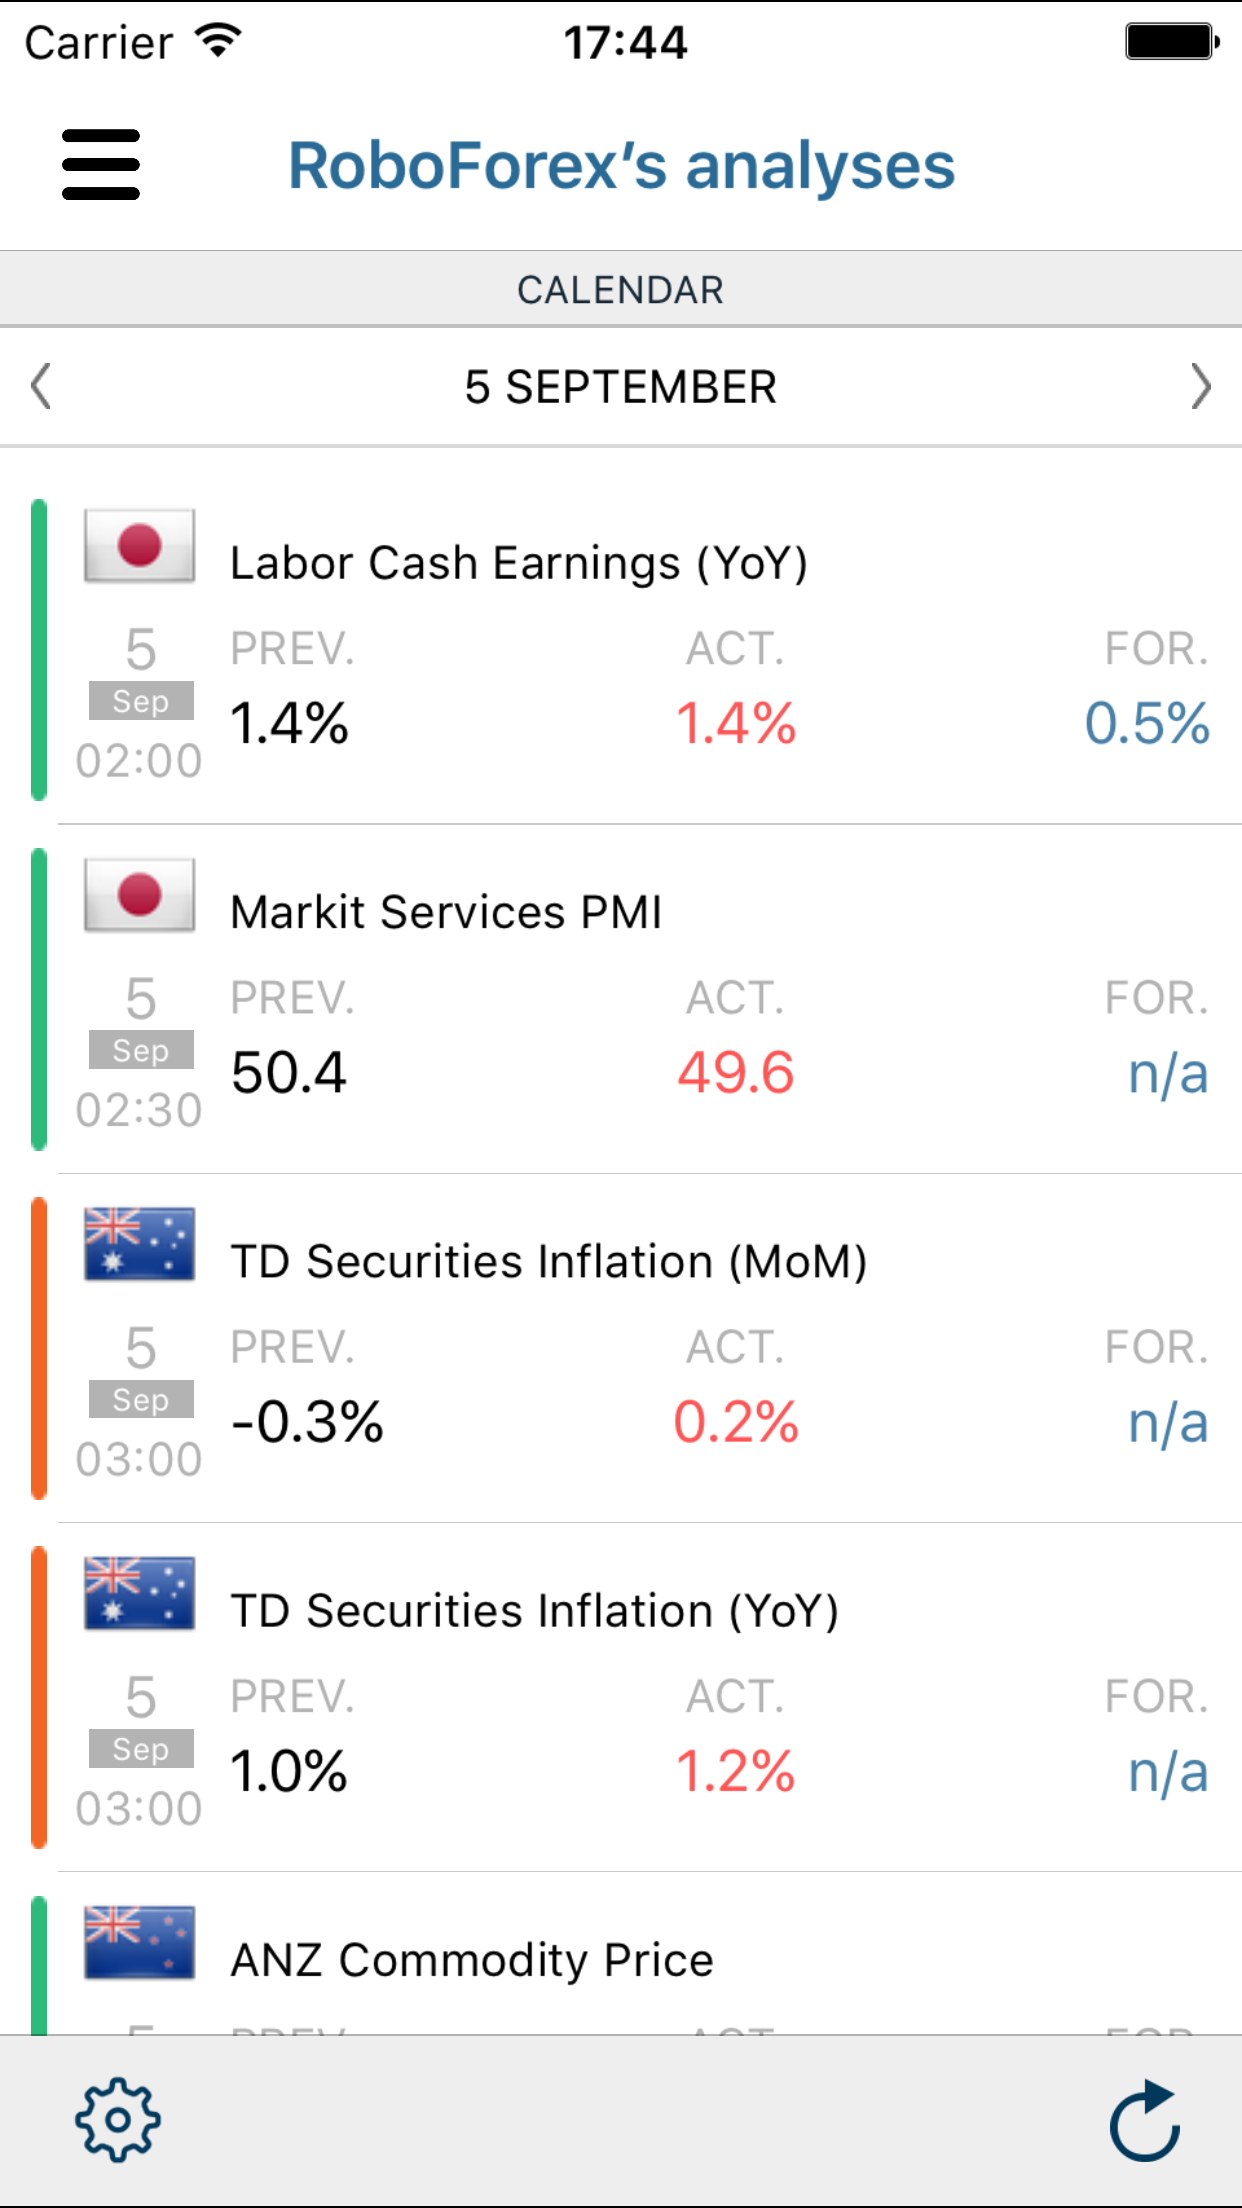
Task: Tap the 0.5% forecast value
Action: point(1147,723)
